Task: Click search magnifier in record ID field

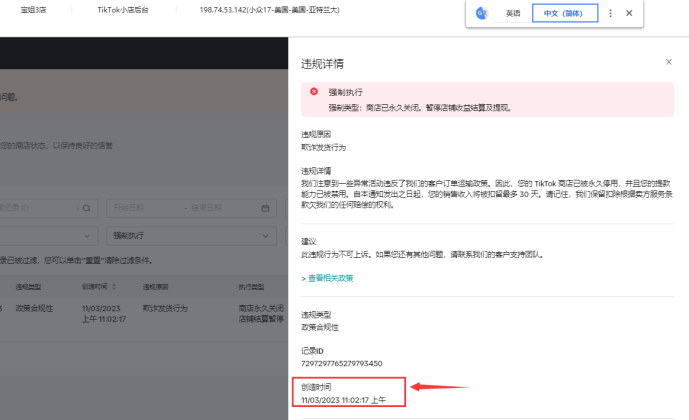Action: click(85, 208)
